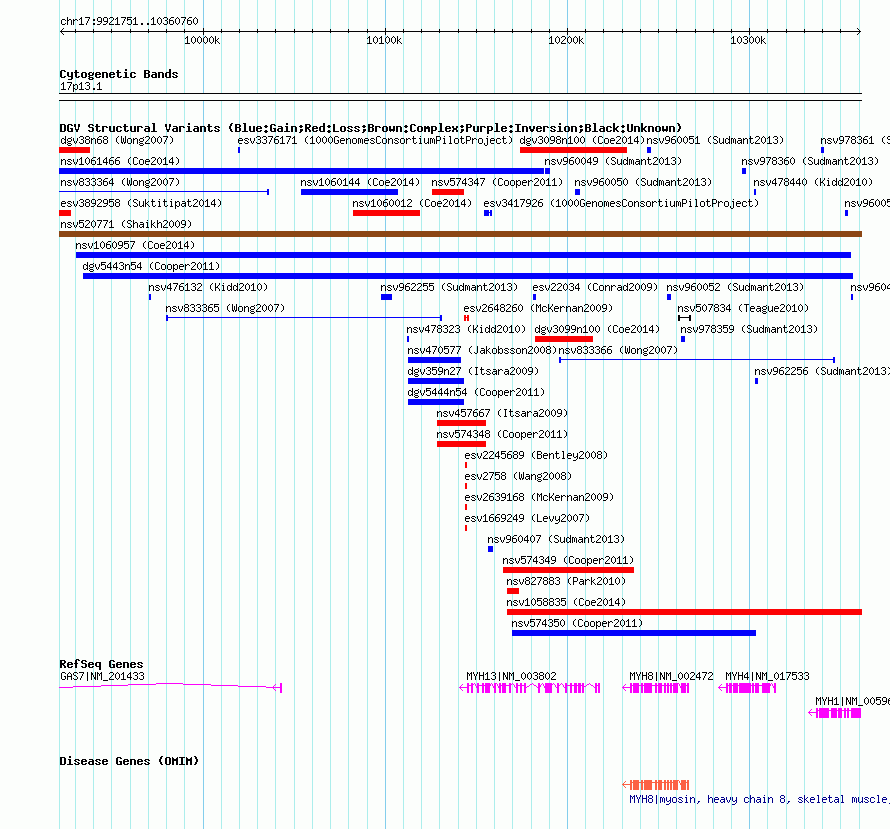Click the nsv833366 (Wong2007) span line
This screenshot has width=890, height=829.
697,360
